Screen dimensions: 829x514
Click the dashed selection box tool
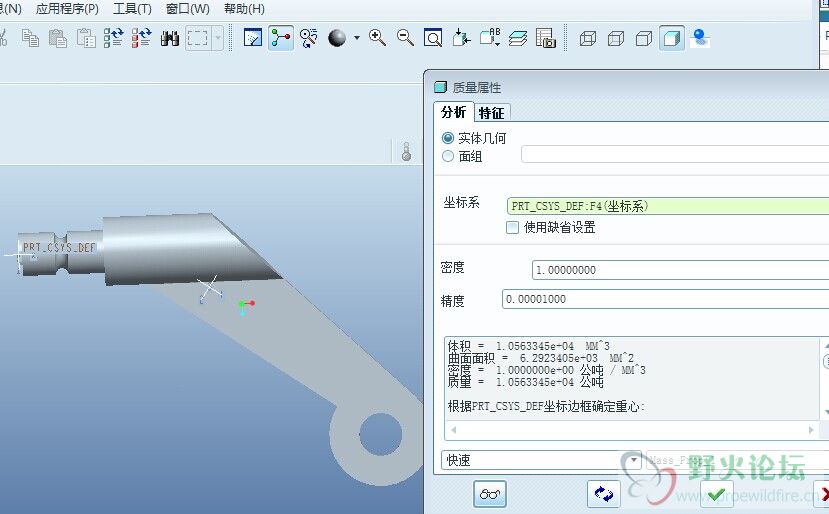click(198, 38)
